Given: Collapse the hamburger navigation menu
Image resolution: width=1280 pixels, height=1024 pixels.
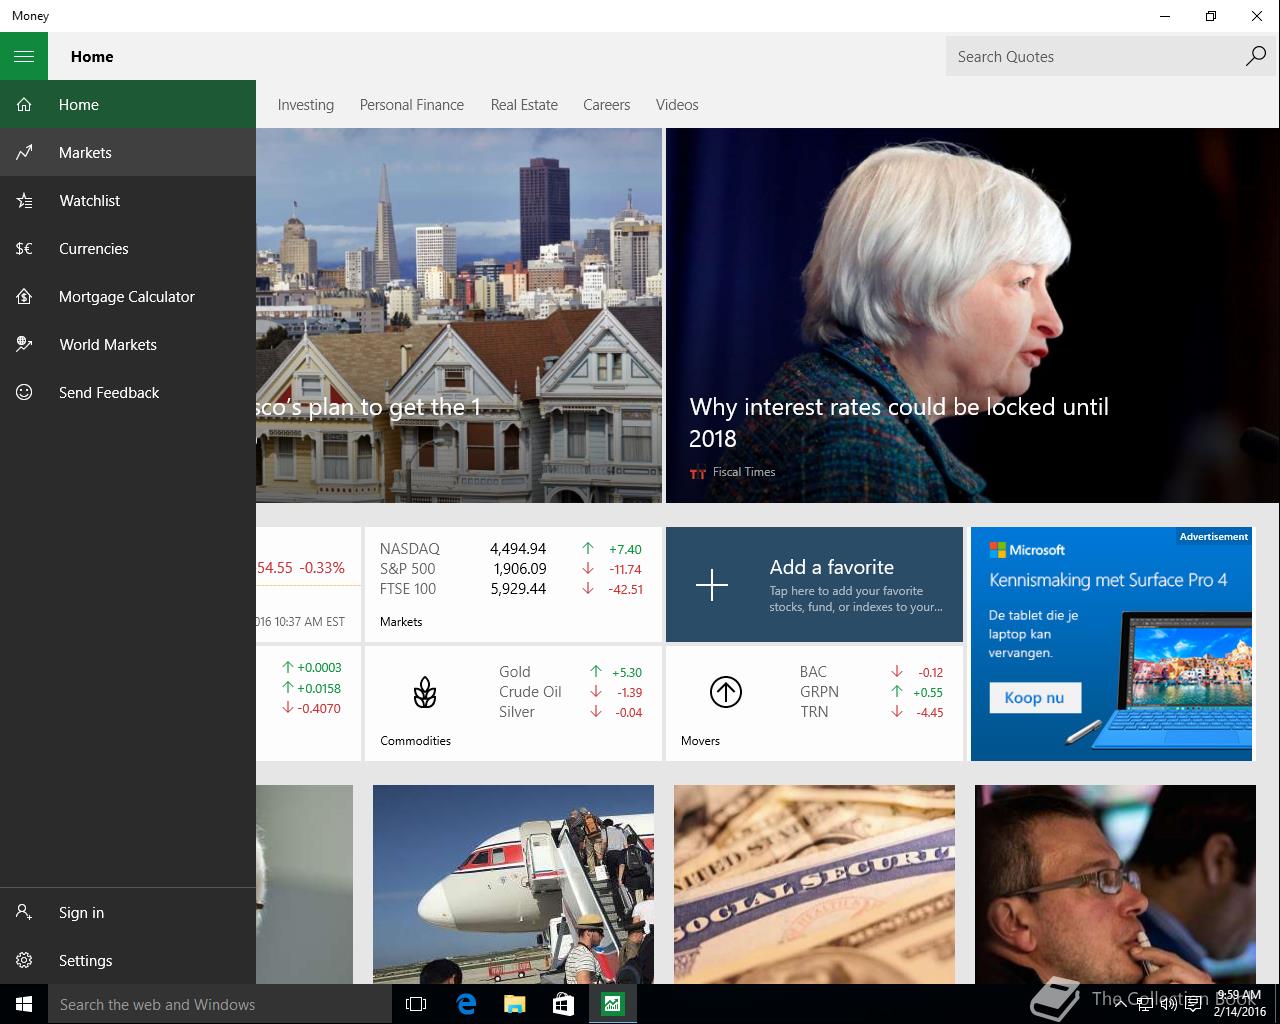Looking at the screenshot, I should point(24,56).
